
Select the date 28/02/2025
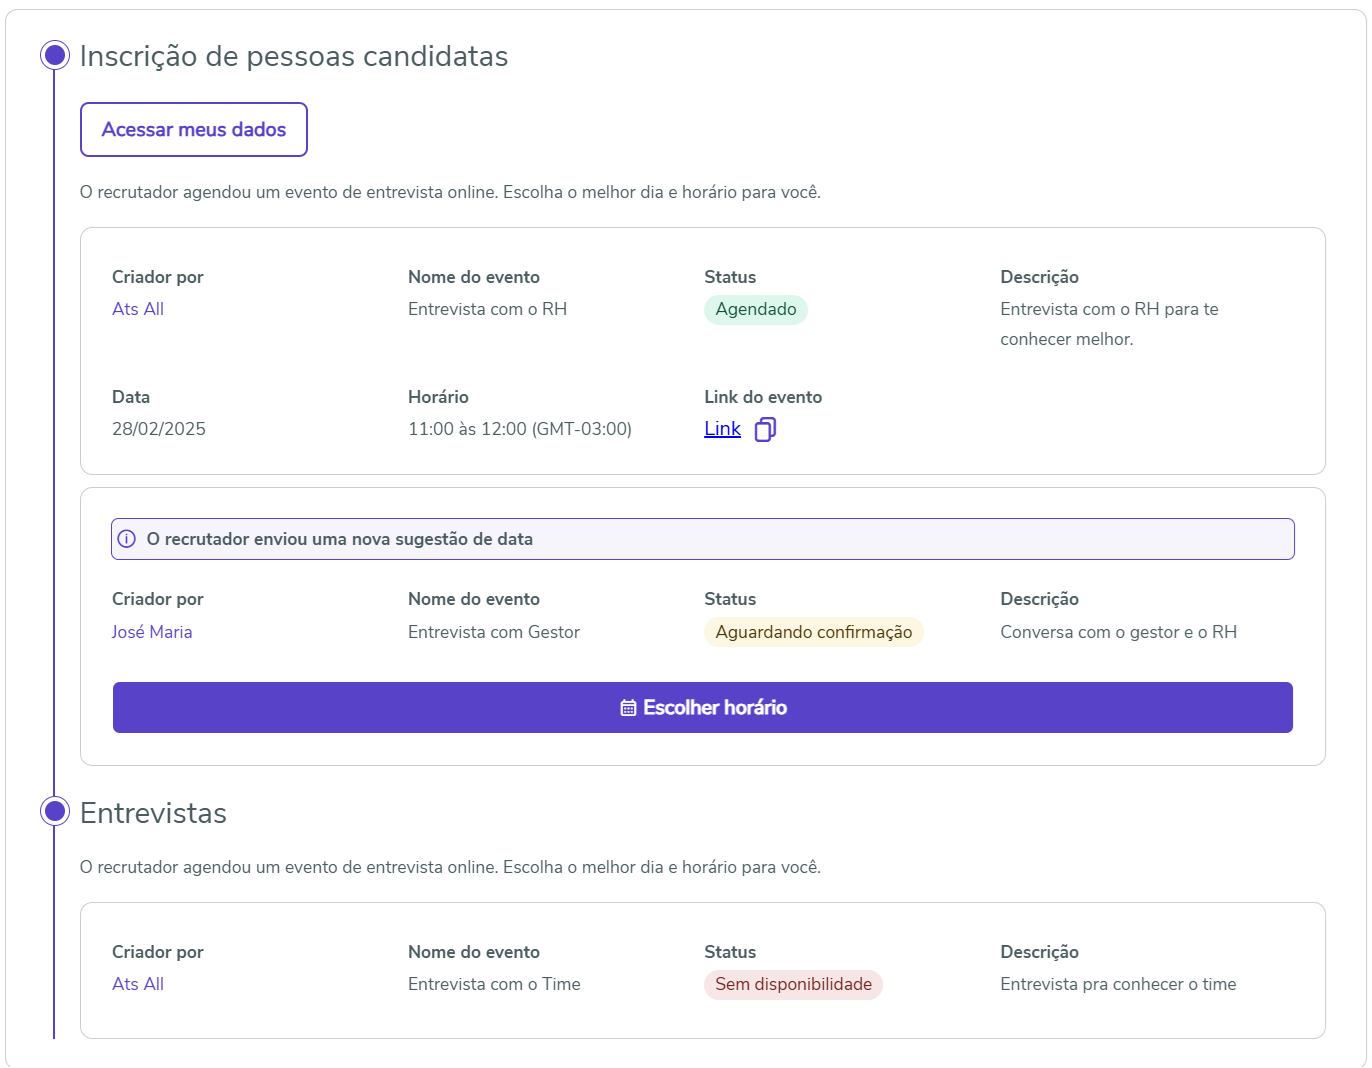(x=159, y=429)
